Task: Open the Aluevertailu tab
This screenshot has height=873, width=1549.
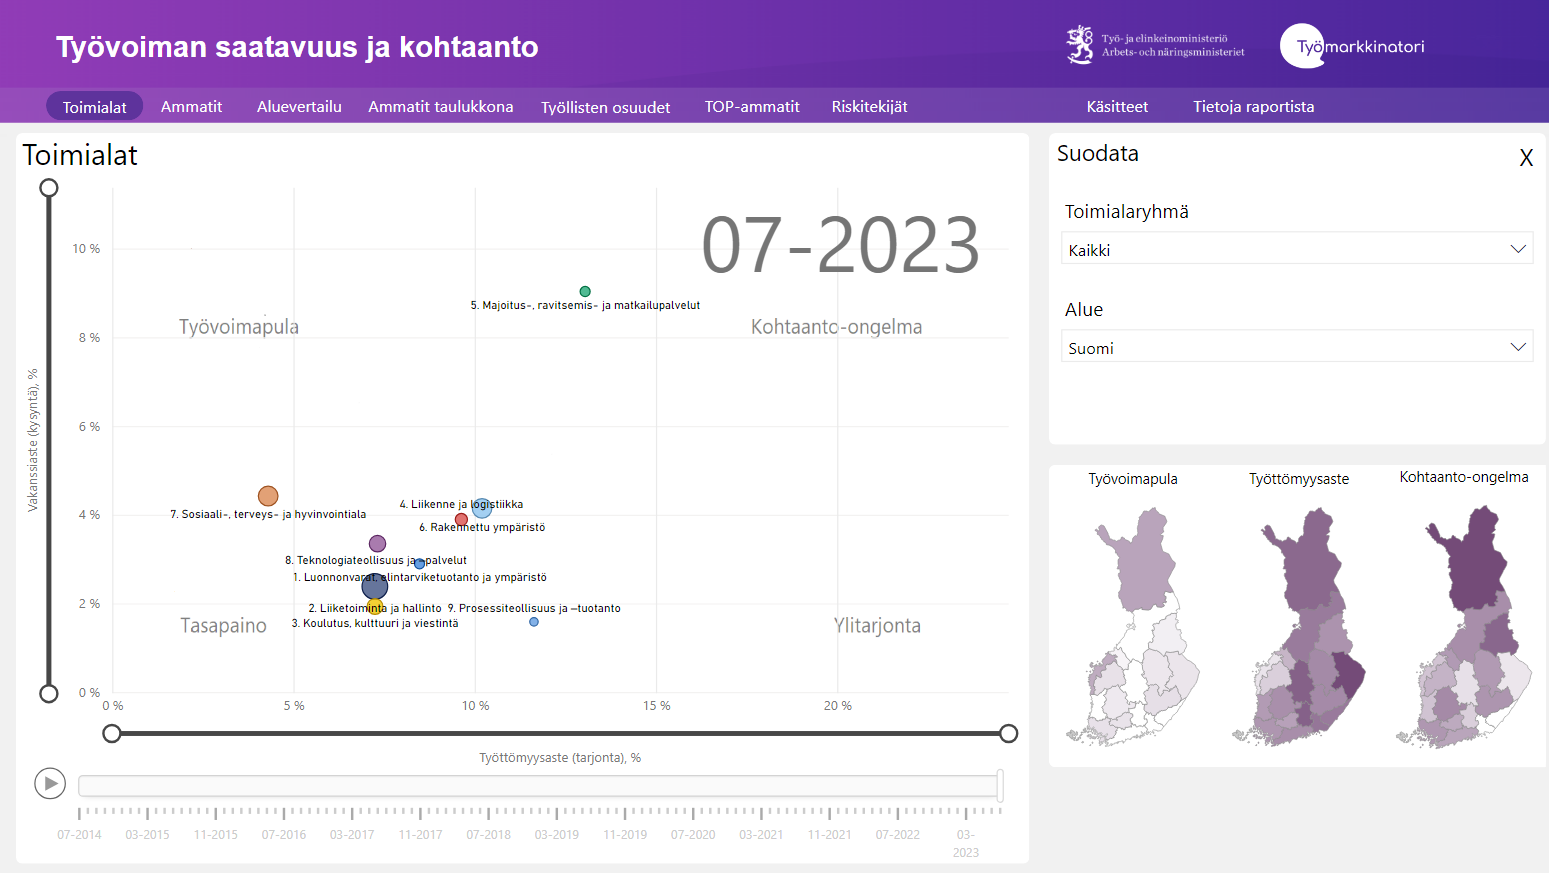Action: point(299,107)
